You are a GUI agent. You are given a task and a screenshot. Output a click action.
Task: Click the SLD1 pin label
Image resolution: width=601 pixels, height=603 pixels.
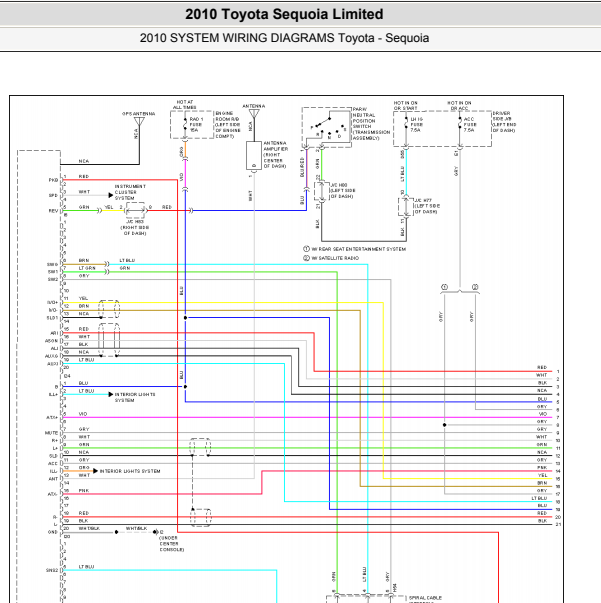coord(52,318)
